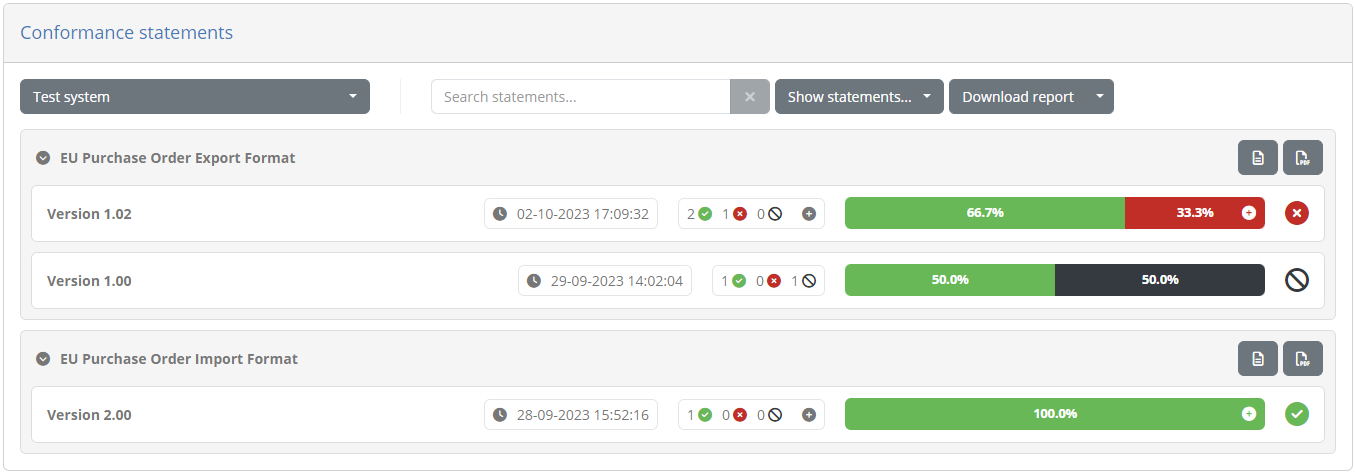The height and width of the screenshot is (475, 1355).
Task: Expand progress bar plus icon for Version 2.00
Action: click(x=1248, y=414)
